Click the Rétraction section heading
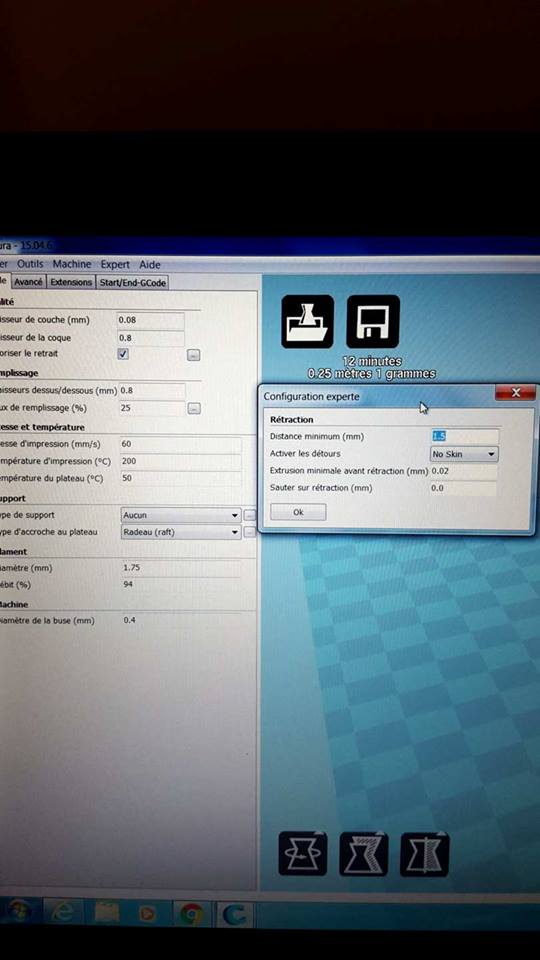This screenshot has width=540, height=960. point(292,419)
